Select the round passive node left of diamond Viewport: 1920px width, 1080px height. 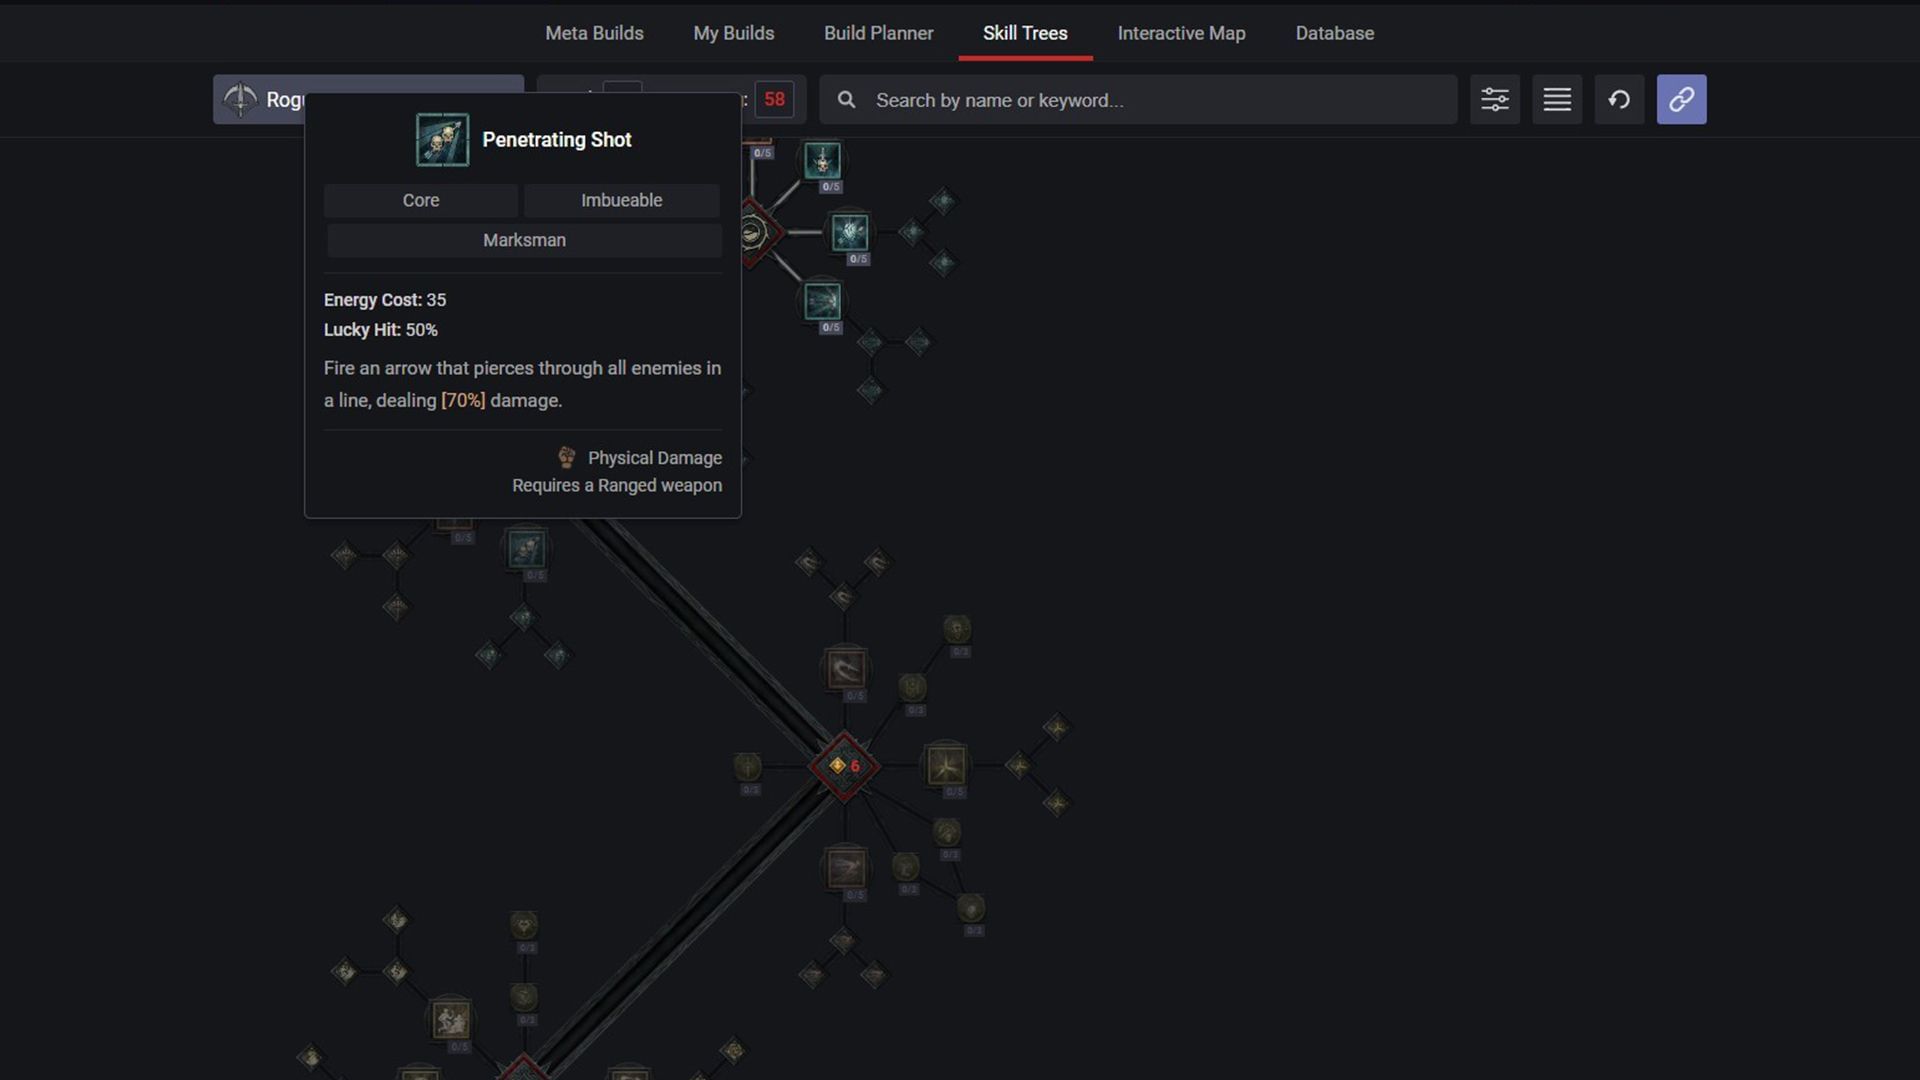747,766
